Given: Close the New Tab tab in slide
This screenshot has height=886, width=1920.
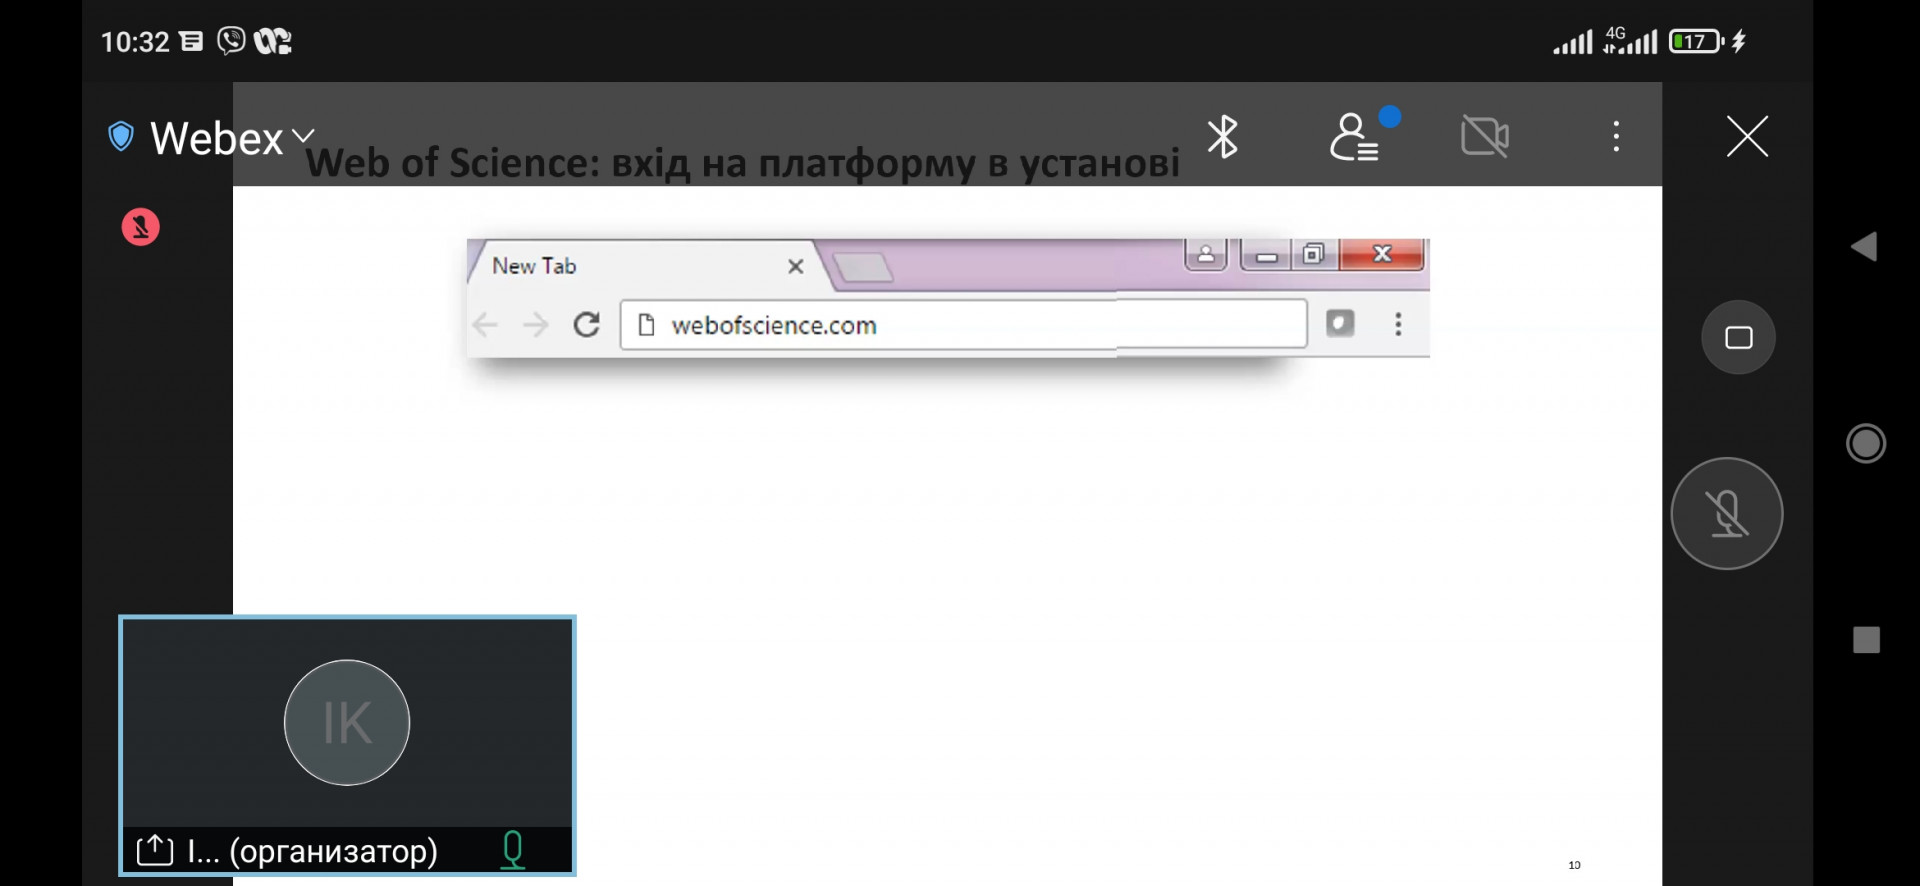Looking at the screenshot, I should coord(796,266).
